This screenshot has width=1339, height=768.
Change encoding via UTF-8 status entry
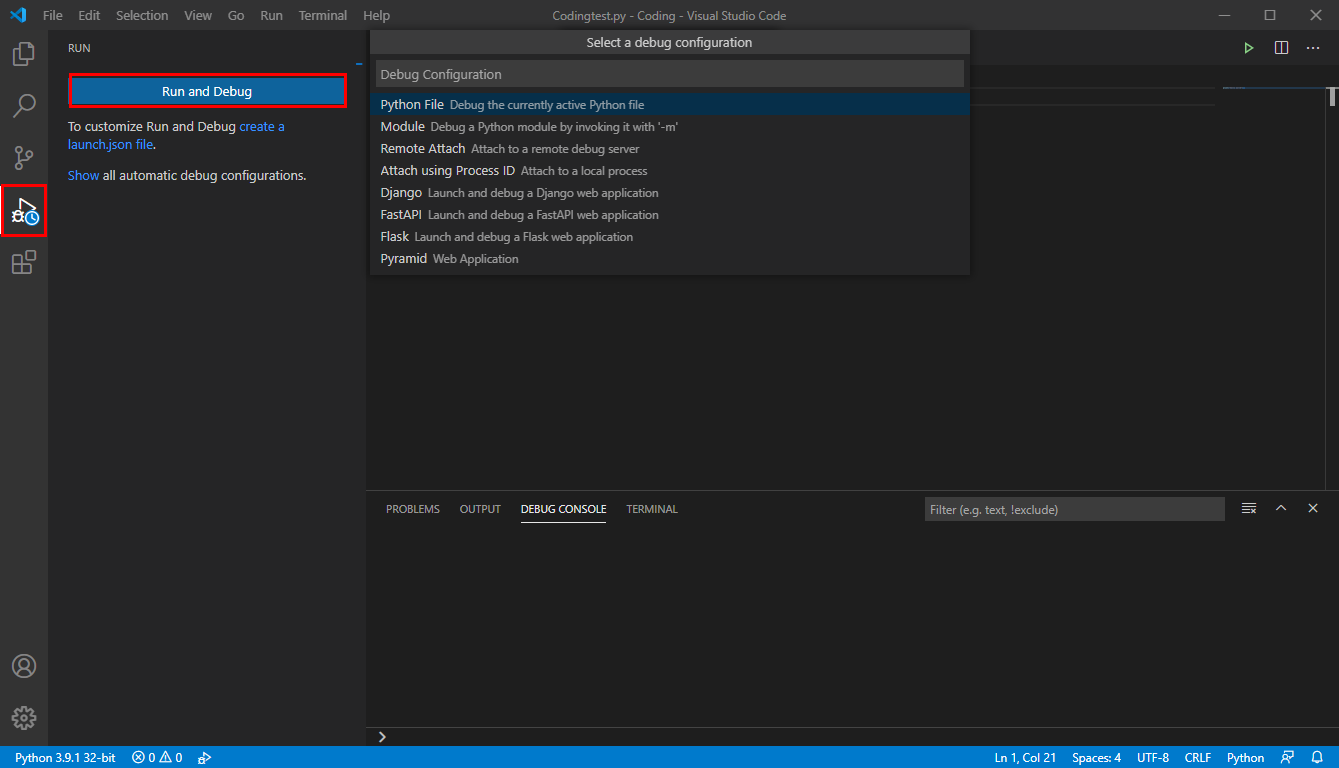click(1153, 758)
